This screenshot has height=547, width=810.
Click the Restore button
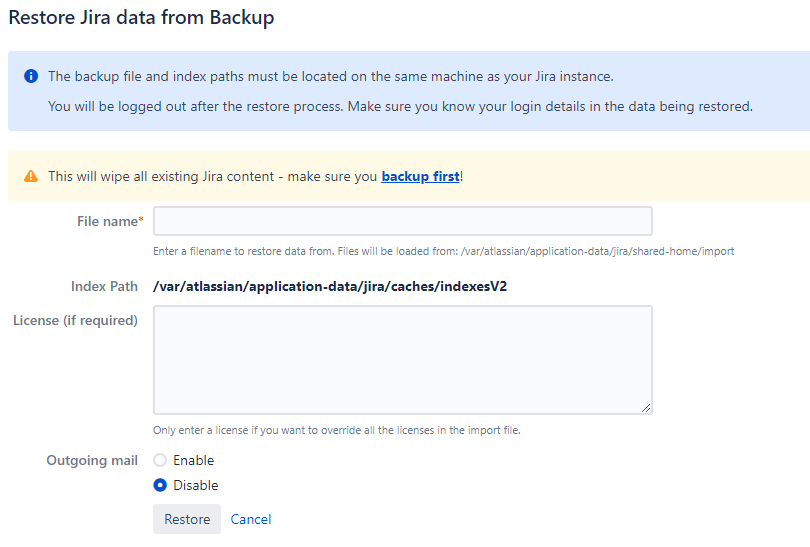coord(187,519)
